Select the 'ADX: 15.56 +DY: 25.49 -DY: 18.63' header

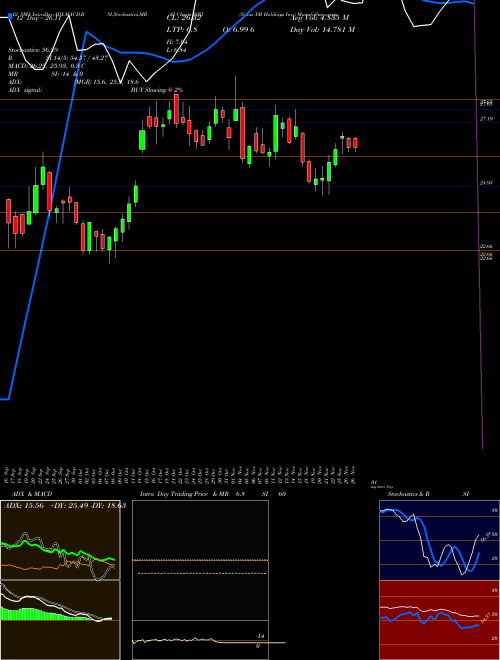pos(65,506)
